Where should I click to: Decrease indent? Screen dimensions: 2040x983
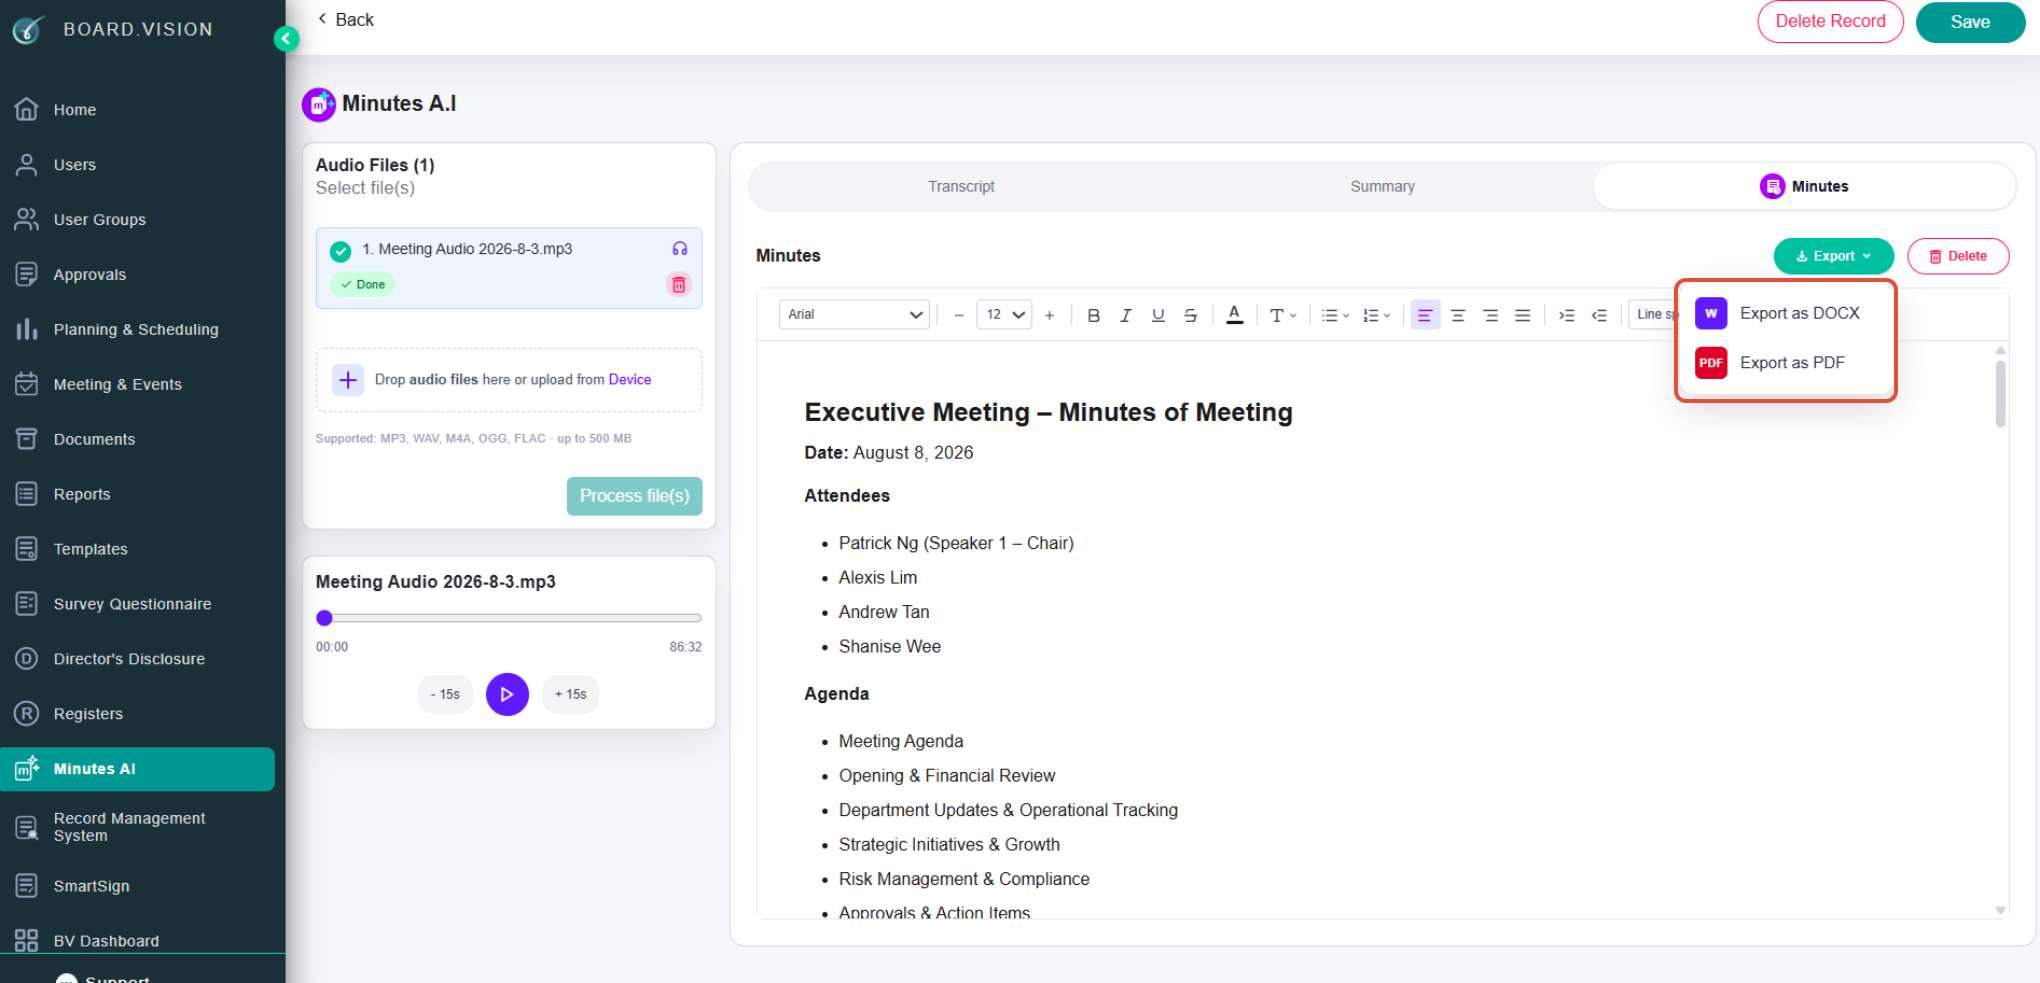[x=1599, y=316]
